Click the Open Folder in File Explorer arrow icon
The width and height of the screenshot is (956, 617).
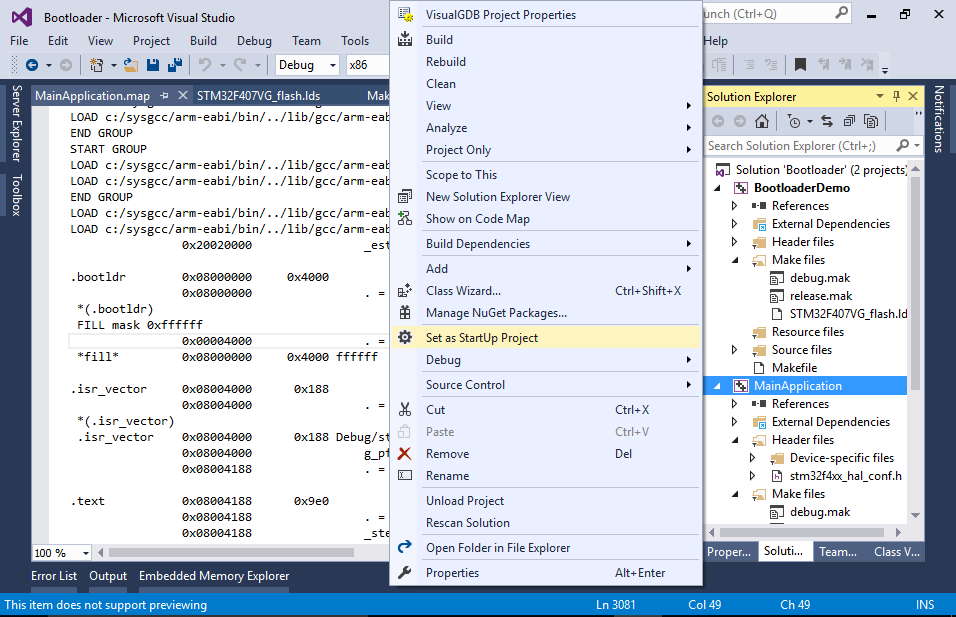click(405, 547)
